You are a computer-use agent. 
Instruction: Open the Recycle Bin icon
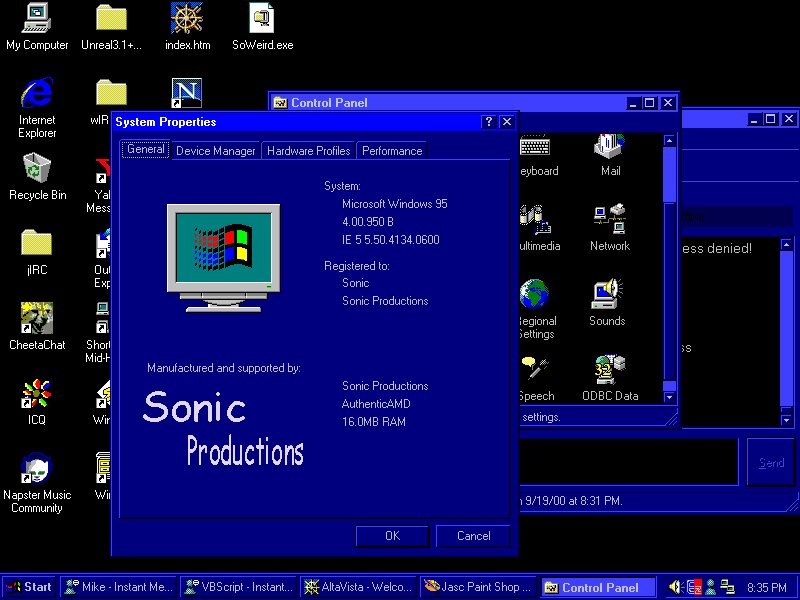coord(37,168)
